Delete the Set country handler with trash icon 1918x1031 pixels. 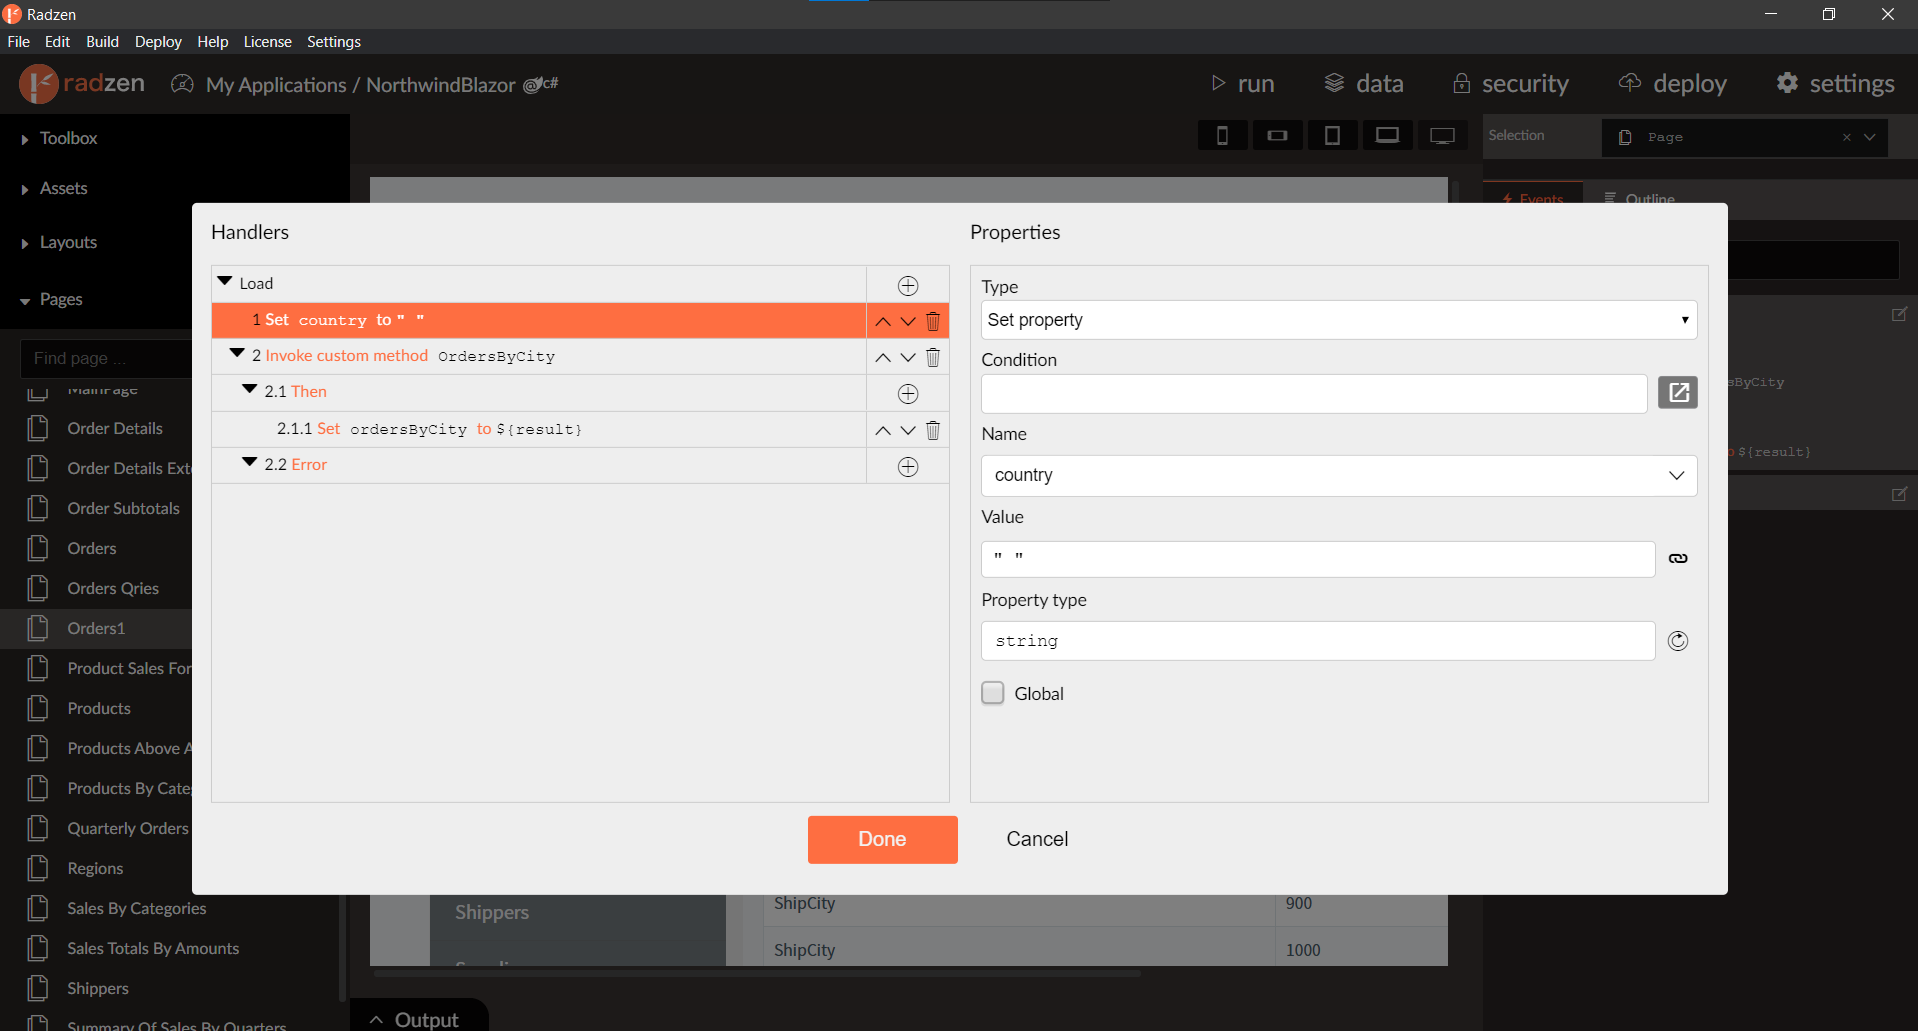933,321
